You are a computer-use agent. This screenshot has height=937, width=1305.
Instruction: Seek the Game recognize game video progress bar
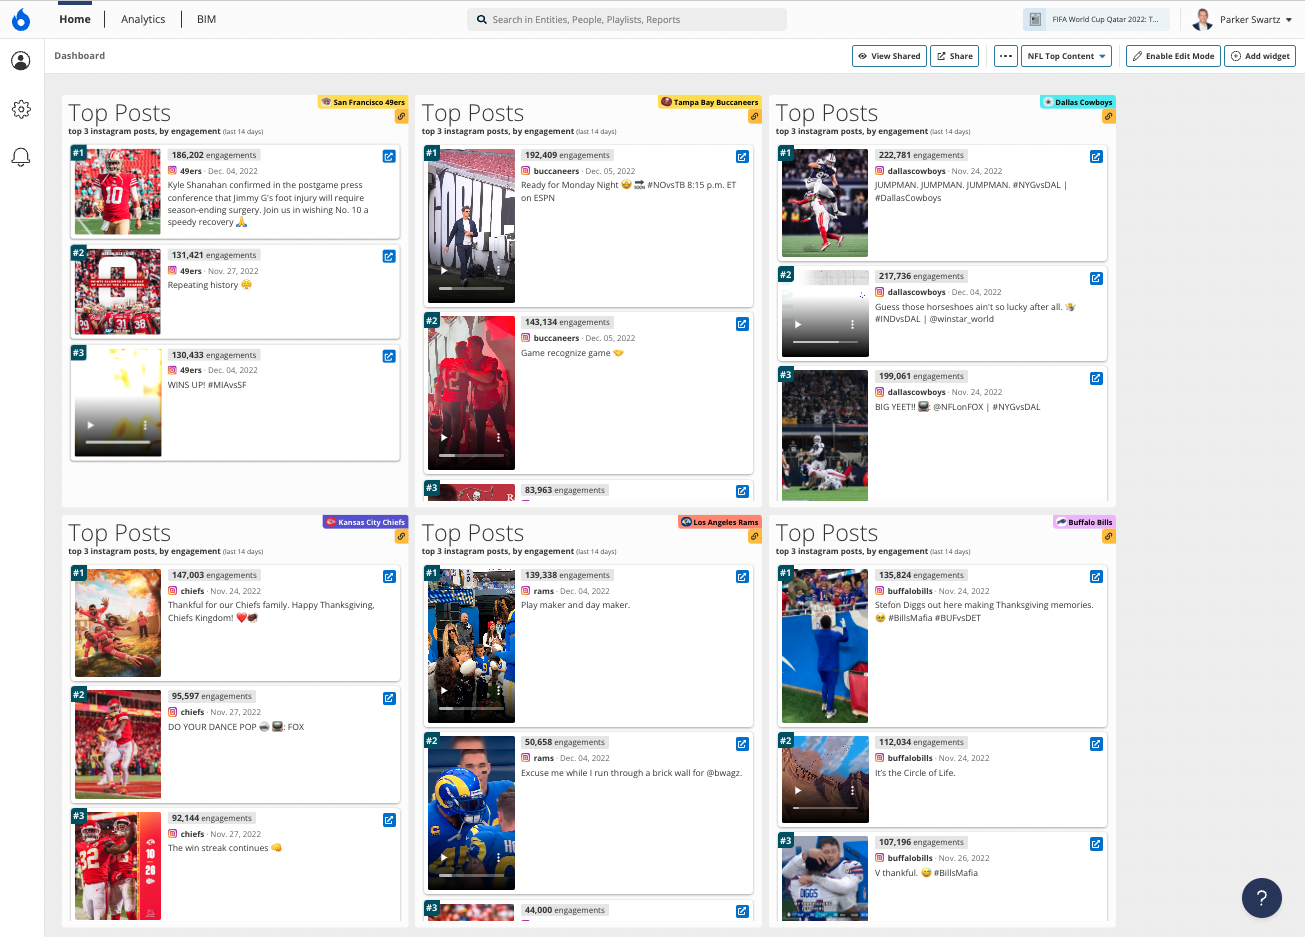[471, 455]
